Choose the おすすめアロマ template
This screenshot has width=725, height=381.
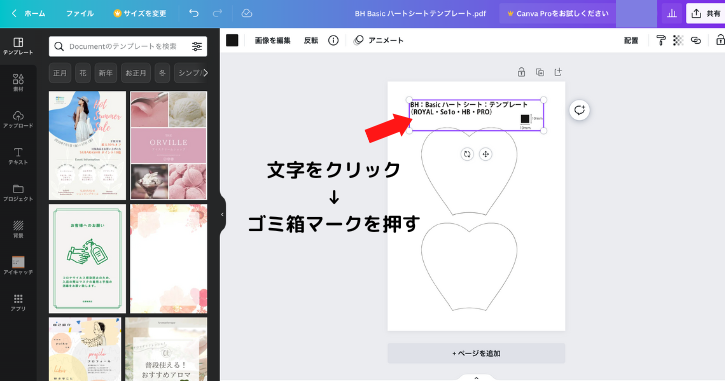click(x=166, y=349)
